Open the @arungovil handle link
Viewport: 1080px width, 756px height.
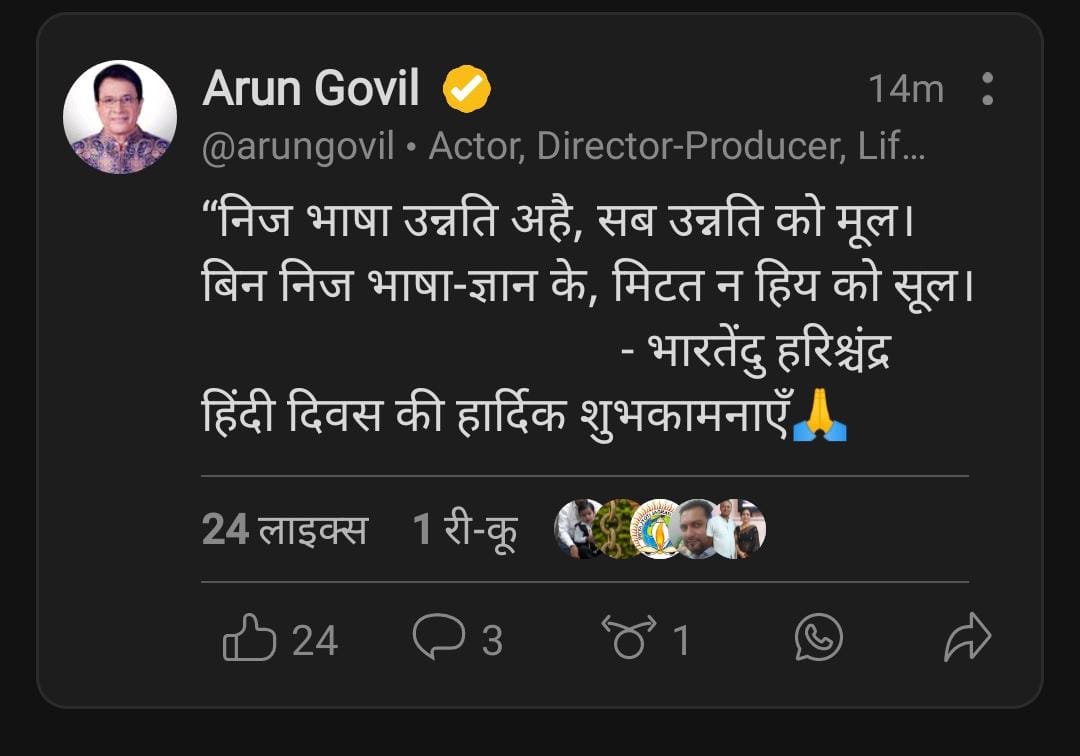pos(299,147)
